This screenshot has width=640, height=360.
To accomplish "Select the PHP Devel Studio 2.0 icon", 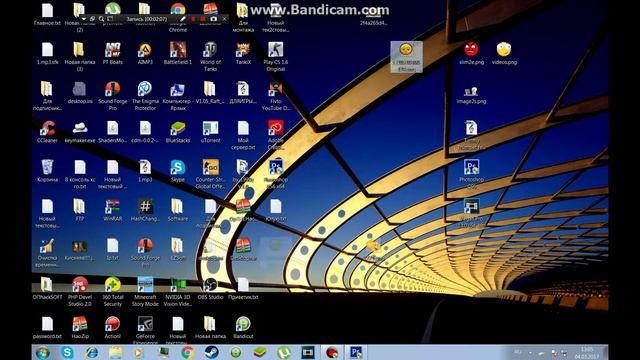I will [80, 291].
